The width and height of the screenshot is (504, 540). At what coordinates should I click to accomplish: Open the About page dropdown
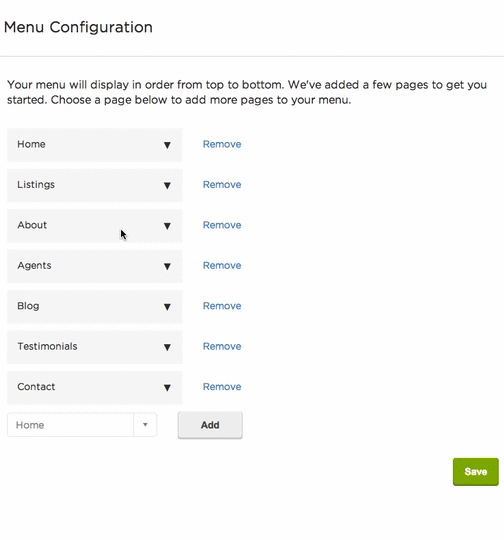point(95,226)
